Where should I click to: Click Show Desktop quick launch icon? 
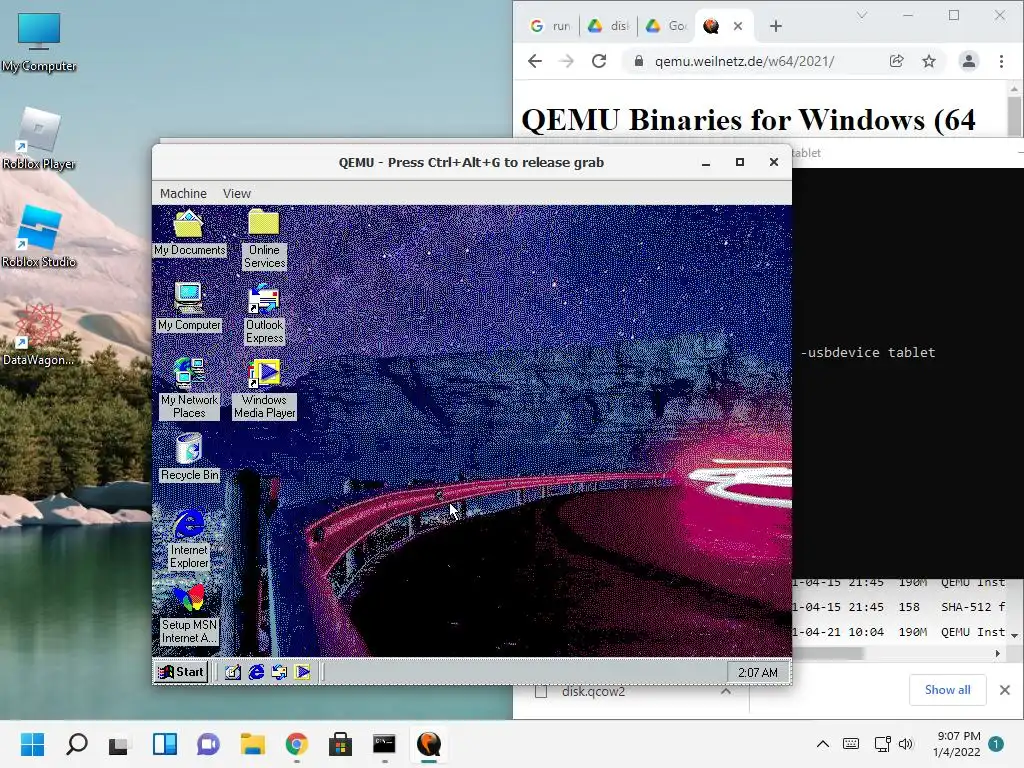pos(232,672)
